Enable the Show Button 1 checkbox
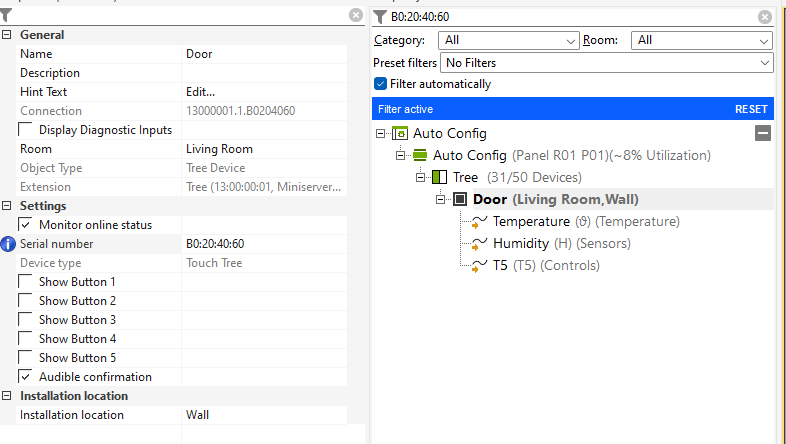786x444 pixels. point(26,282)
